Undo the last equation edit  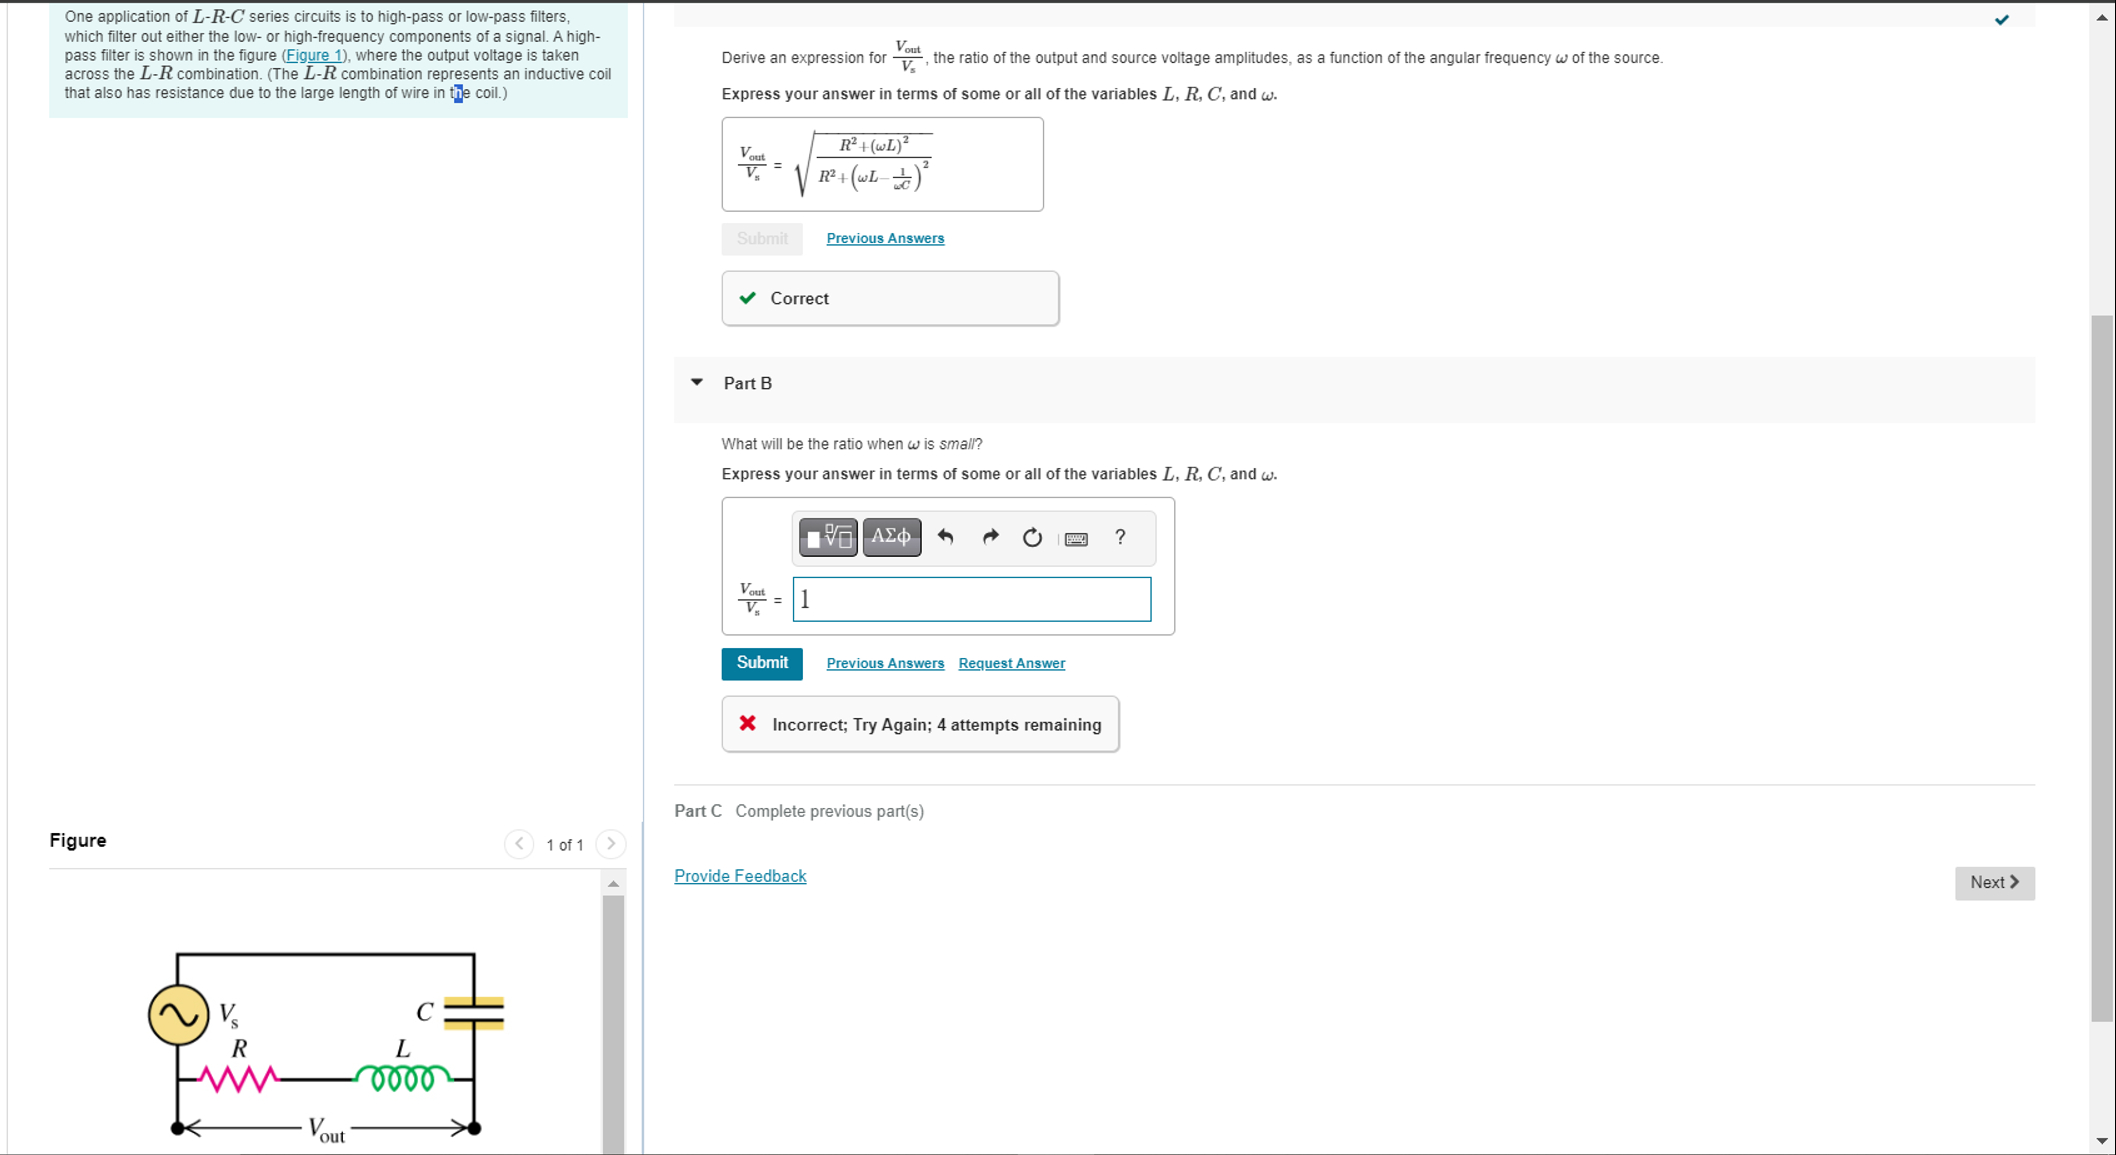click(x=946, y=537)
